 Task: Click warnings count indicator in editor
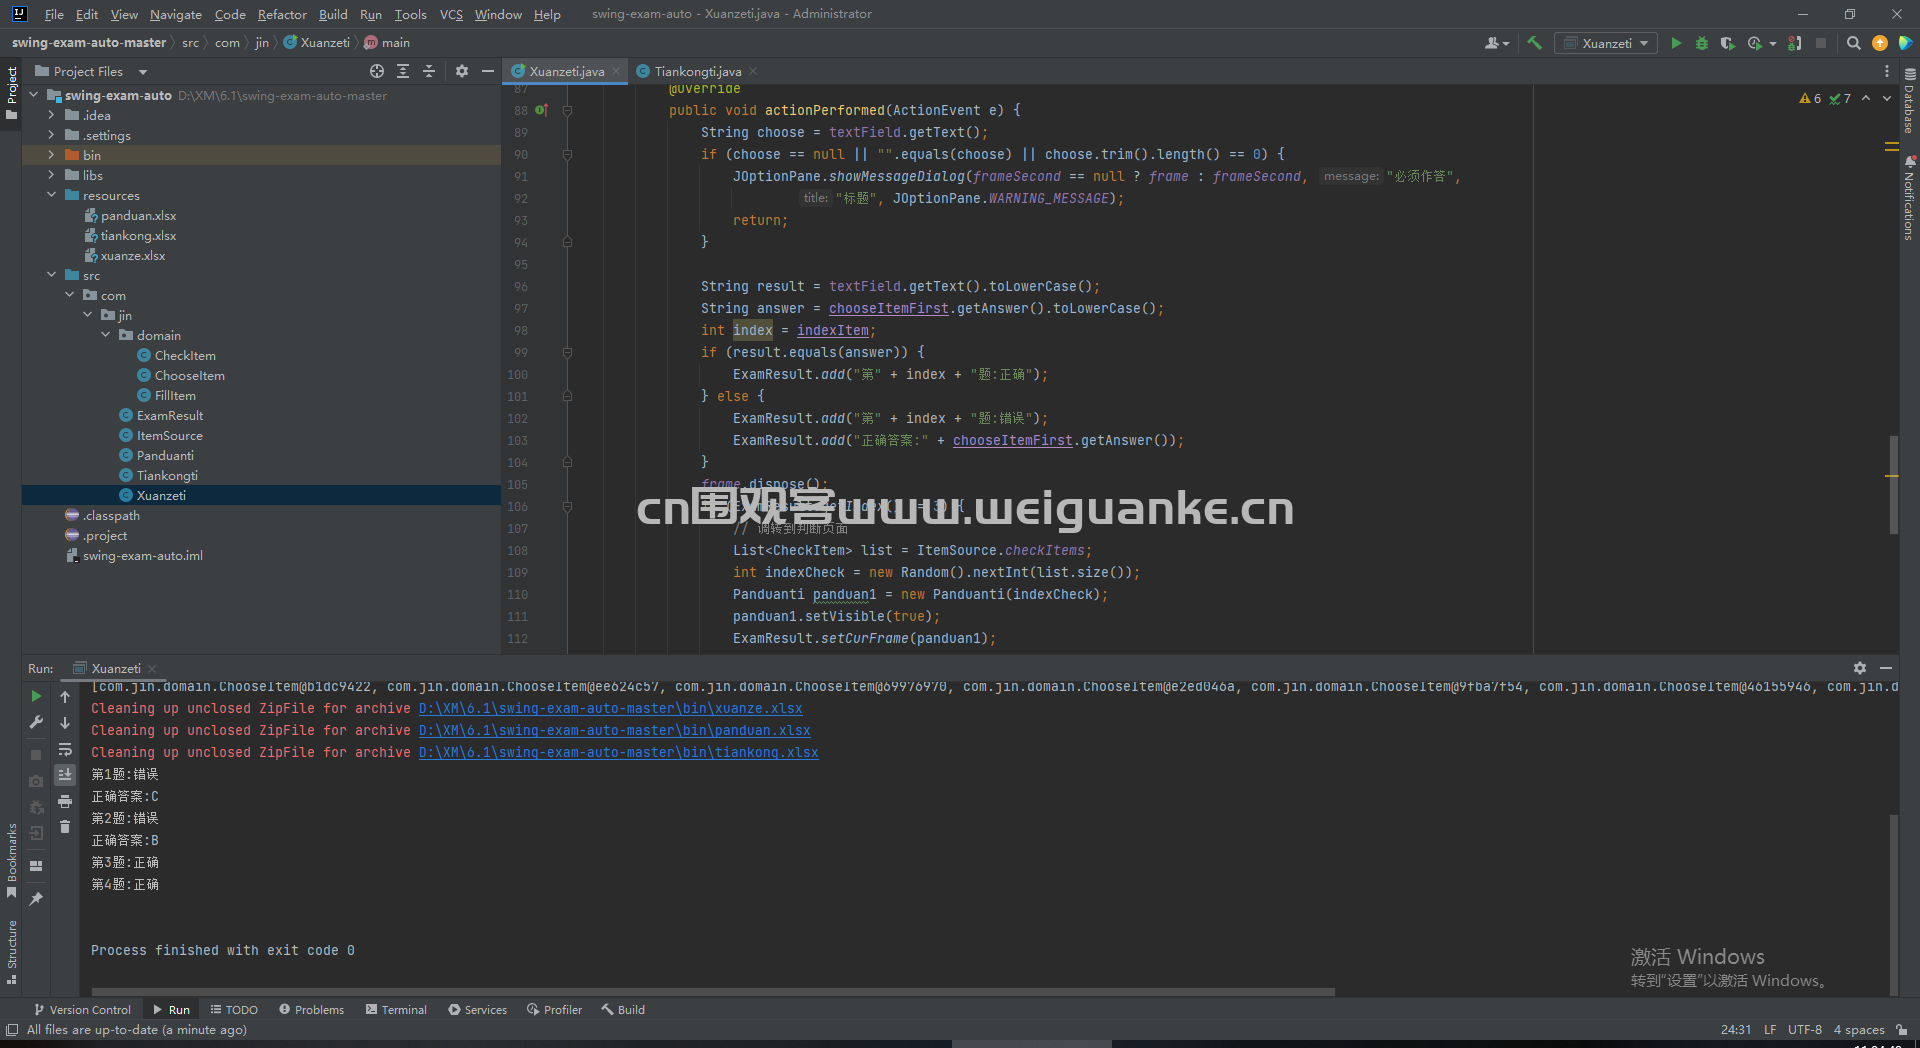1810,98
